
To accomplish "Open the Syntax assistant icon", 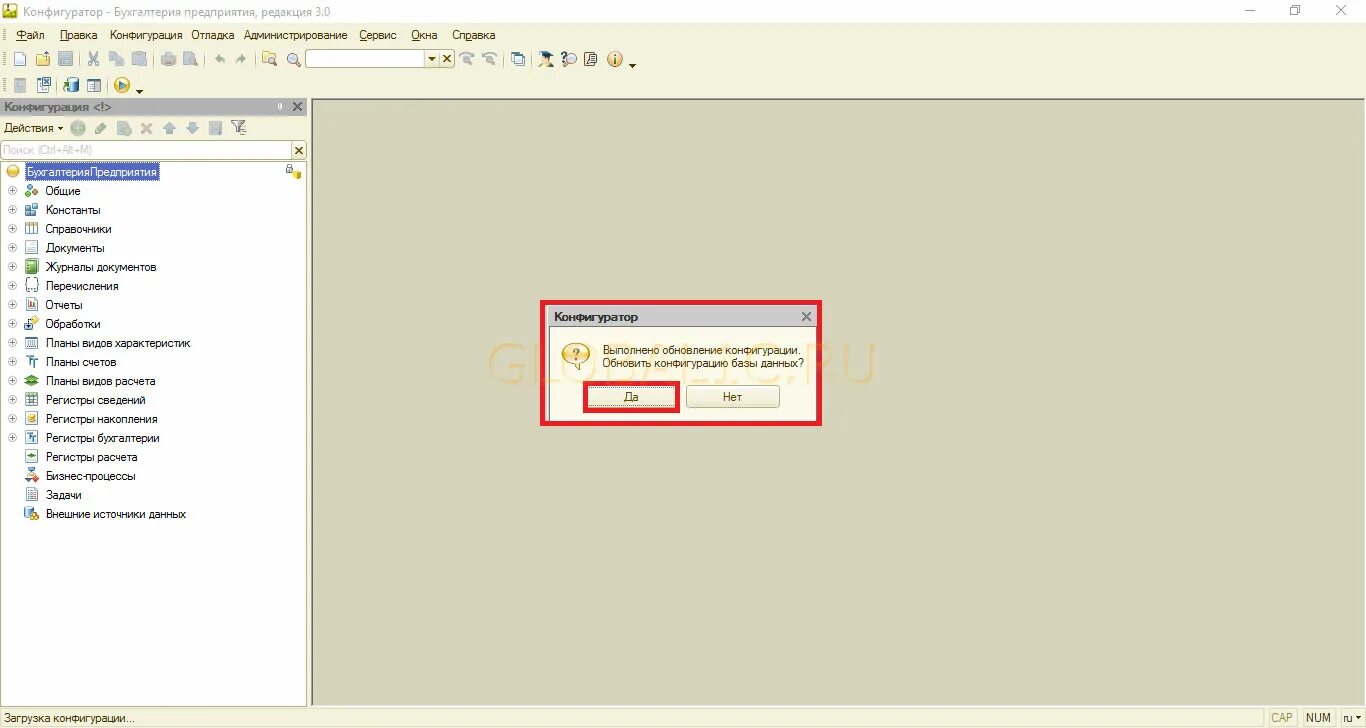I will [546, 59].
